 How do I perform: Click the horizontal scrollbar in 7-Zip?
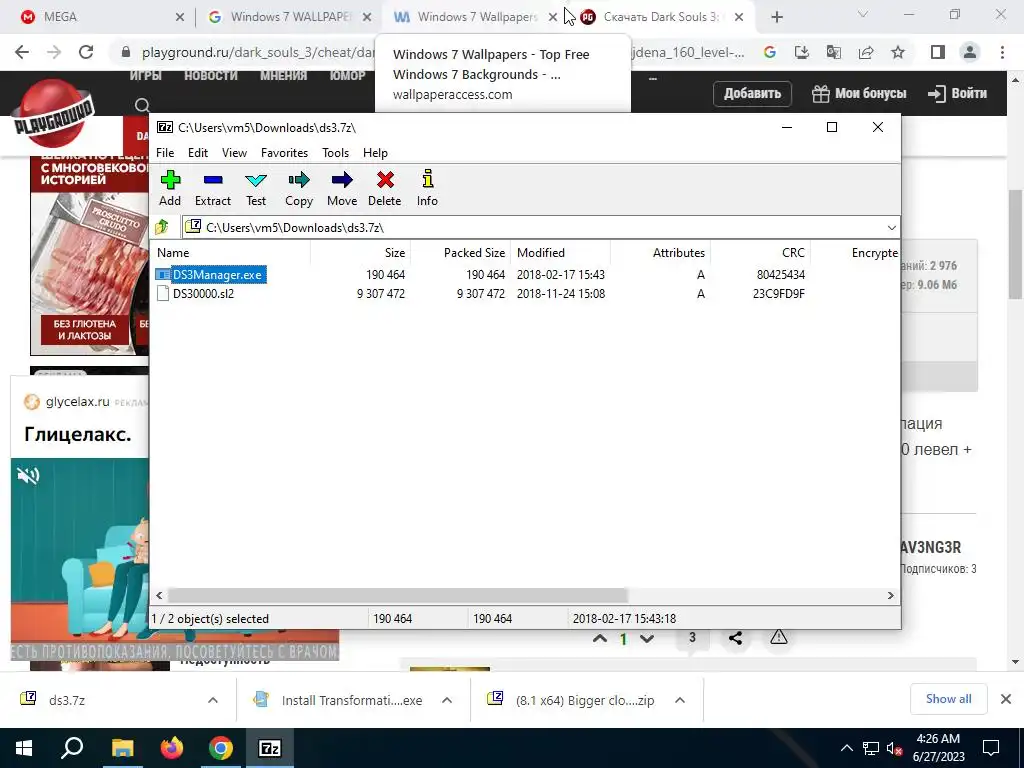click(x=398, y=596)
